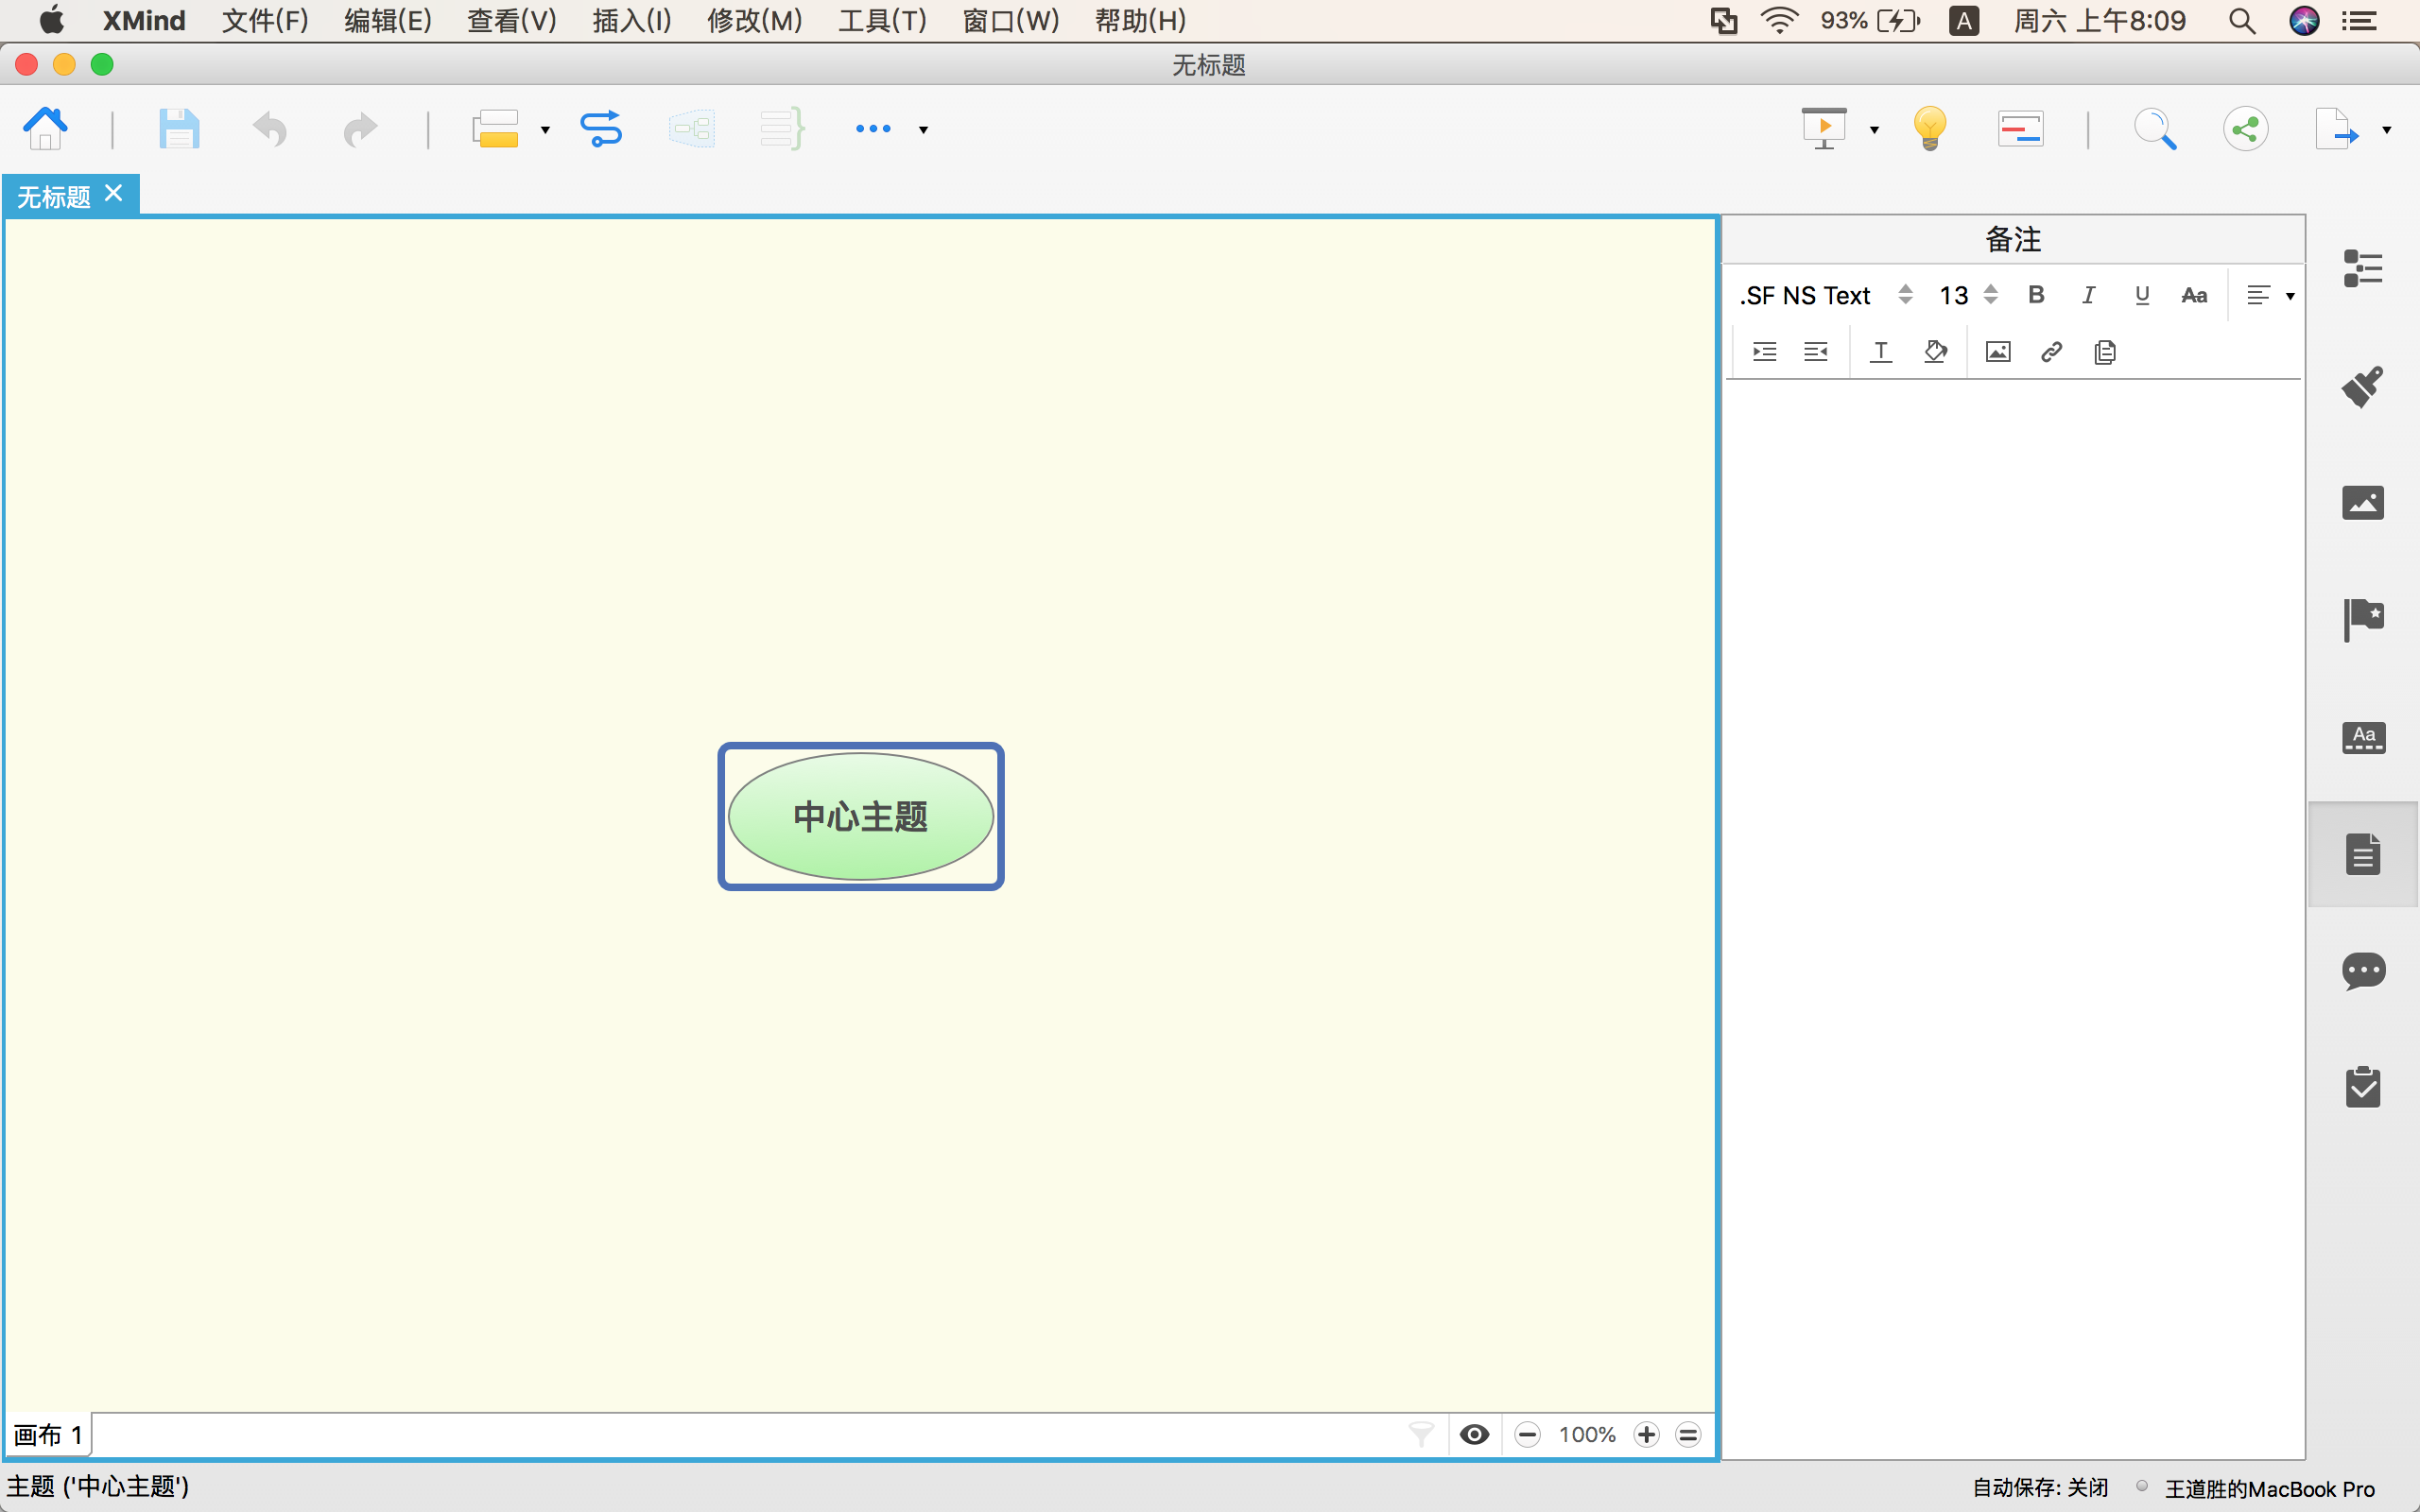Insert a topic with yellow topic icon
The width and height of the screenshot is (2420, 1512).
pos(495,129)
